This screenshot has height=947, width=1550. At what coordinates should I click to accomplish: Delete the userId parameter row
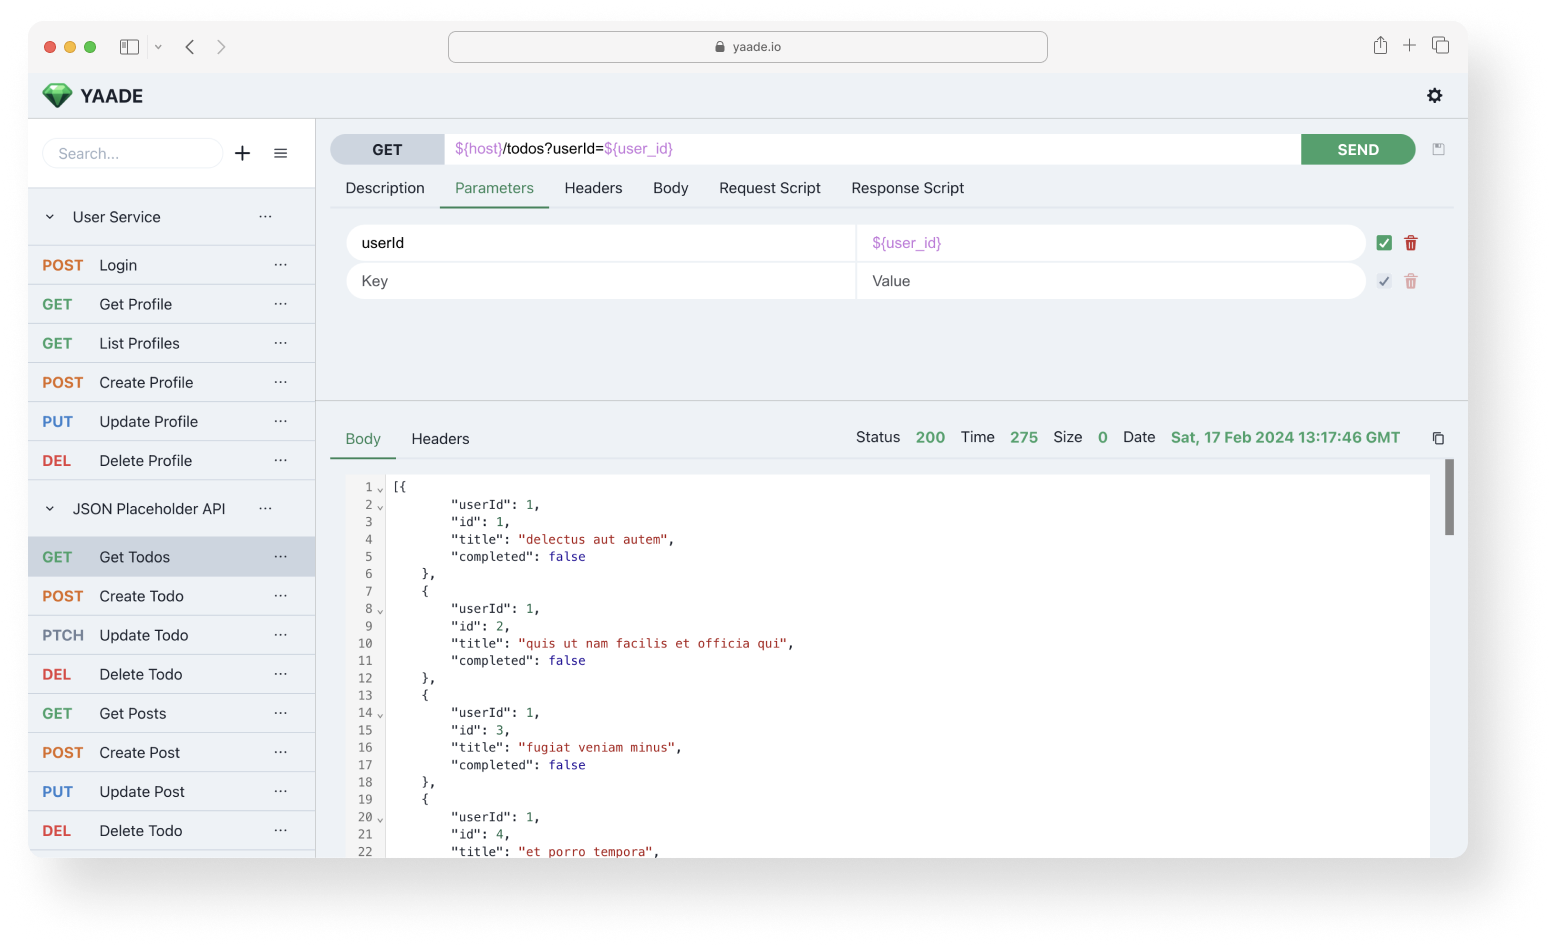click(1411, 243)
